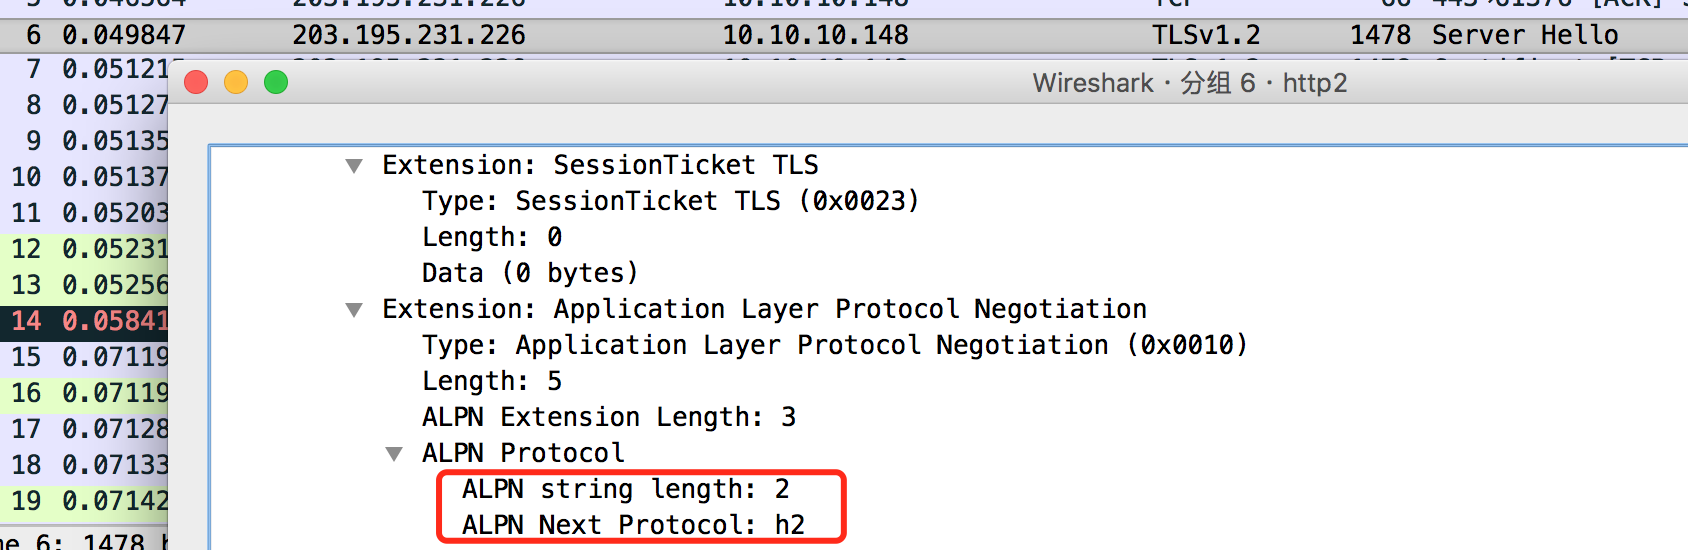
Task: Select packet 9 in the packet list
Action: 88,141
